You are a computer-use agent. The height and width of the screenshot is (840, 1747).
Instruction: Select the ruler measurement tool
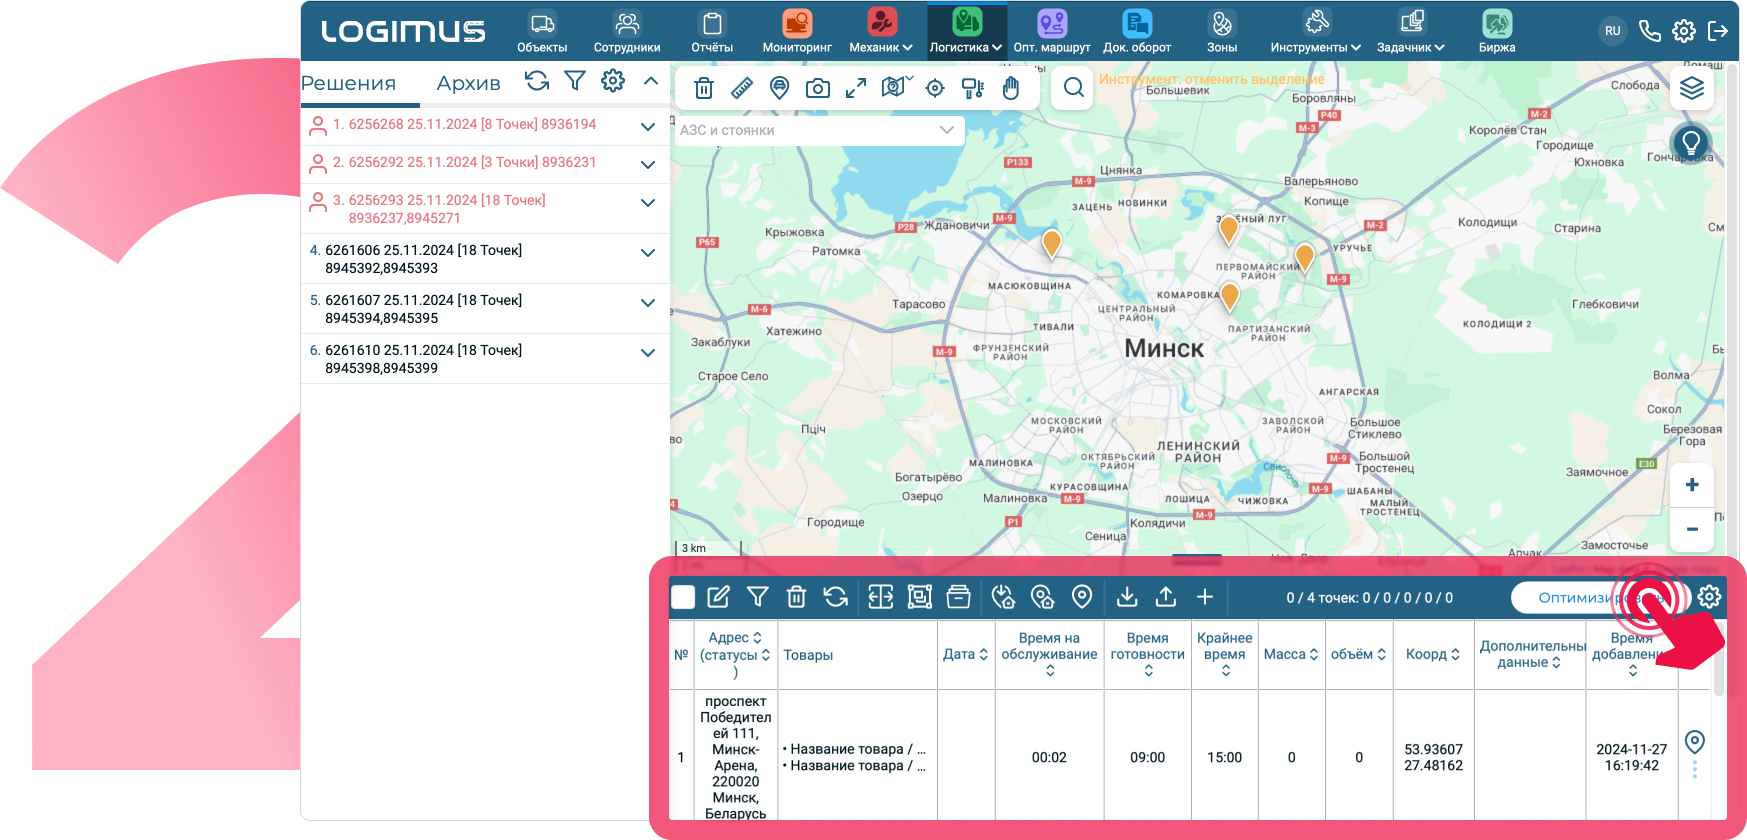click(x=742, y=88)
